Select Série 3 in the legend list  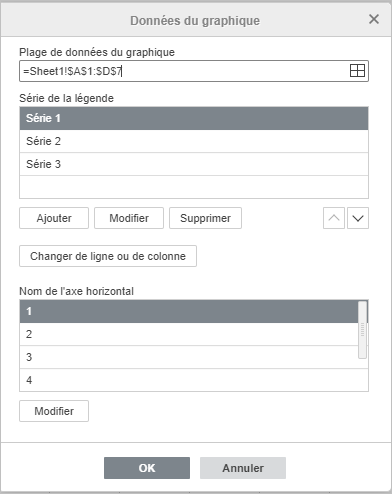pos(194,164)
